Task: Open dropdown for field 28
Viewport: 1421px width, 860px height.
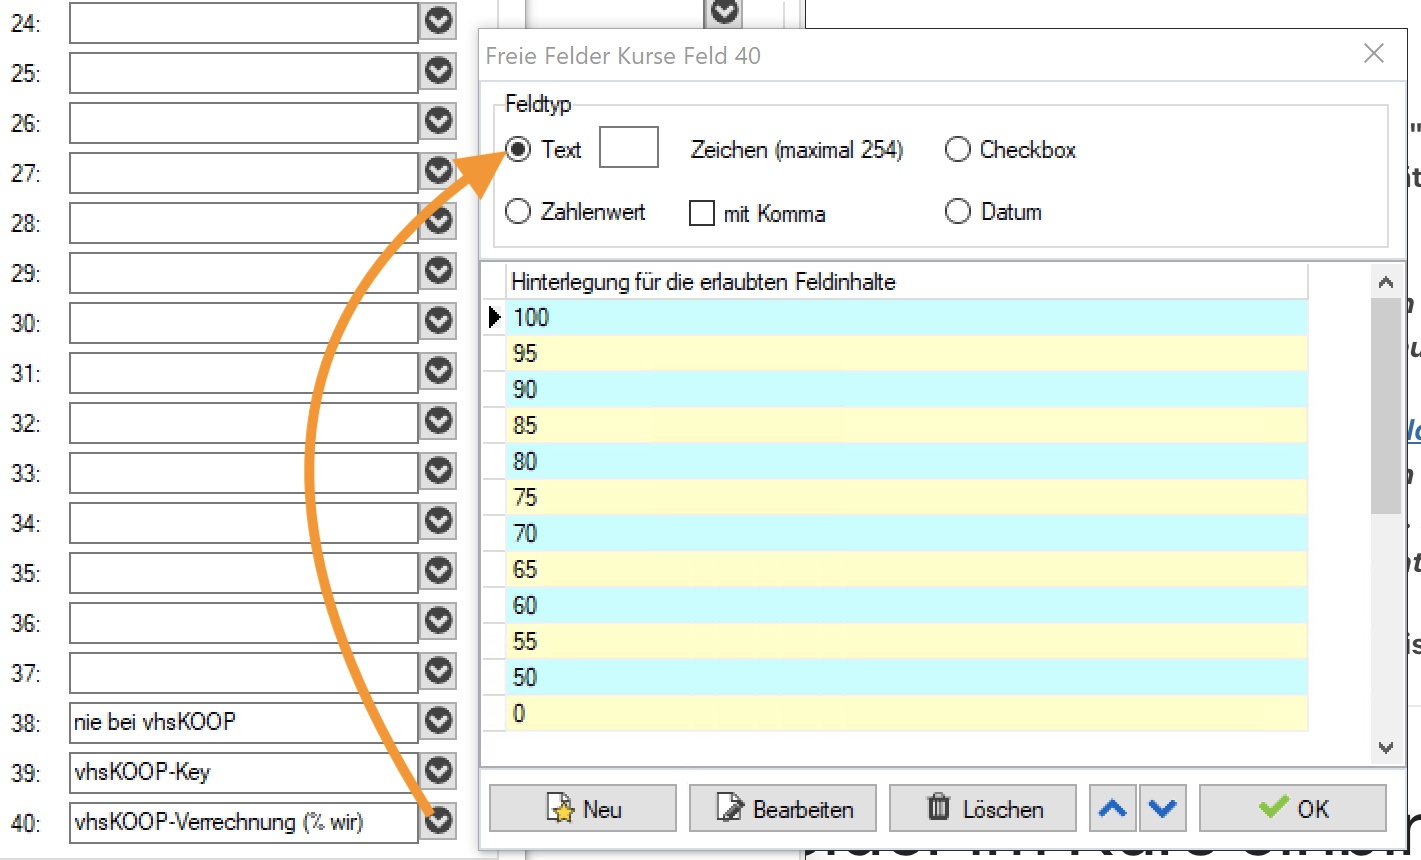Action: pos(438,220)
